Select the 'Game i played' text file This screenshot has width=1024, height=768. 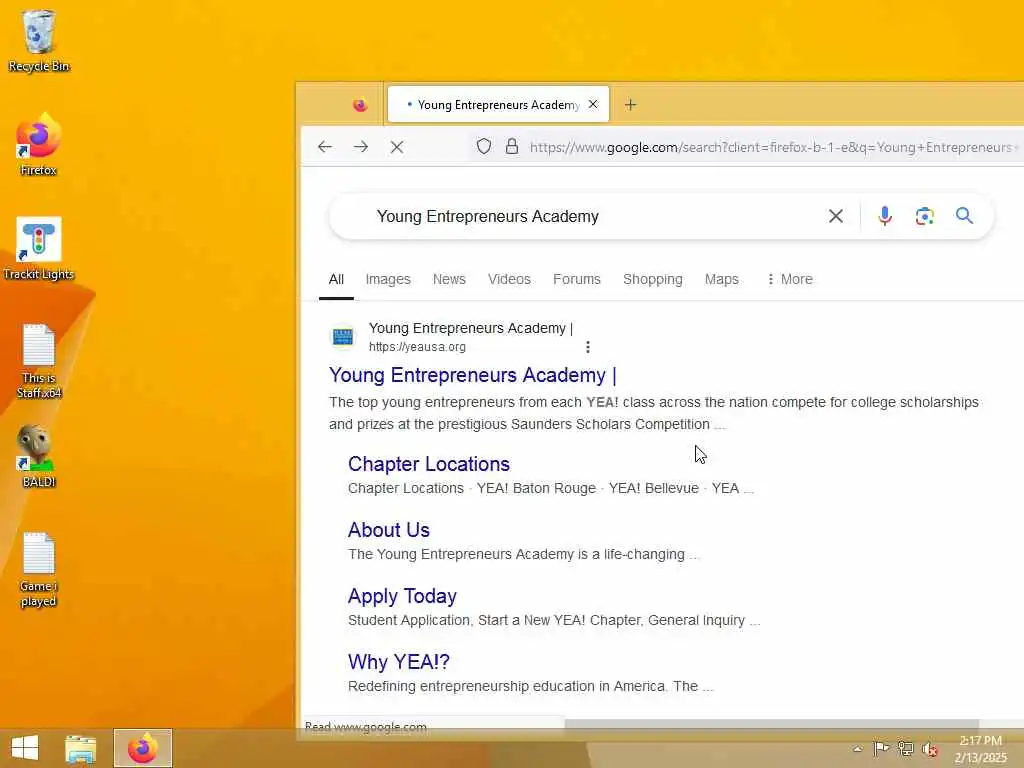(39, 569)
